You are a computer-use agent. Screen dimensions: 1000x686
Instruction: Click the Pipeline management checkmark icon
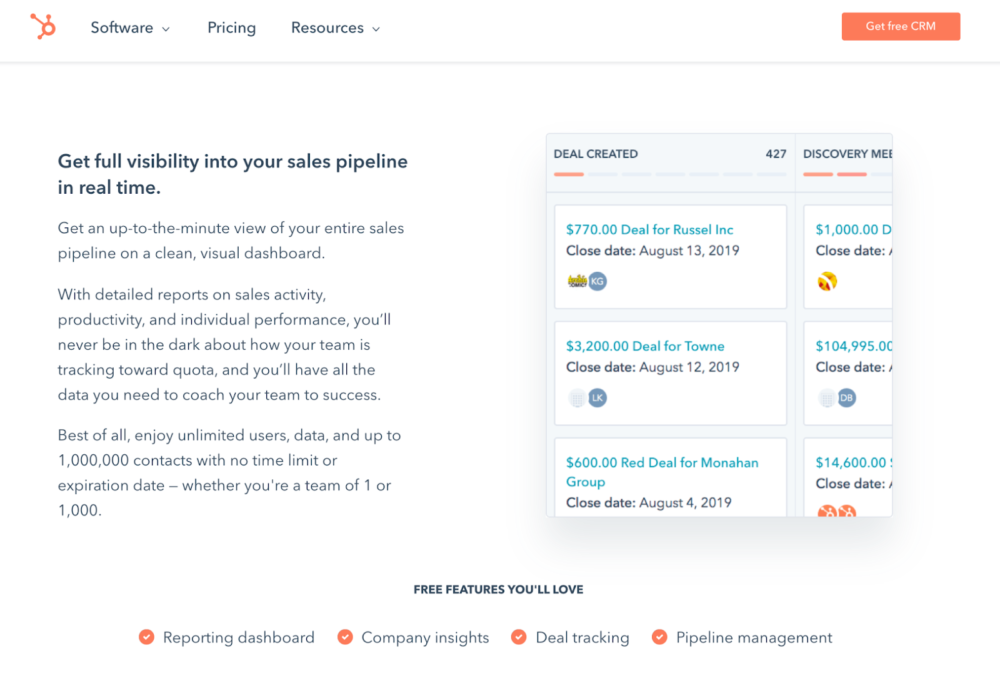(660, 637)
